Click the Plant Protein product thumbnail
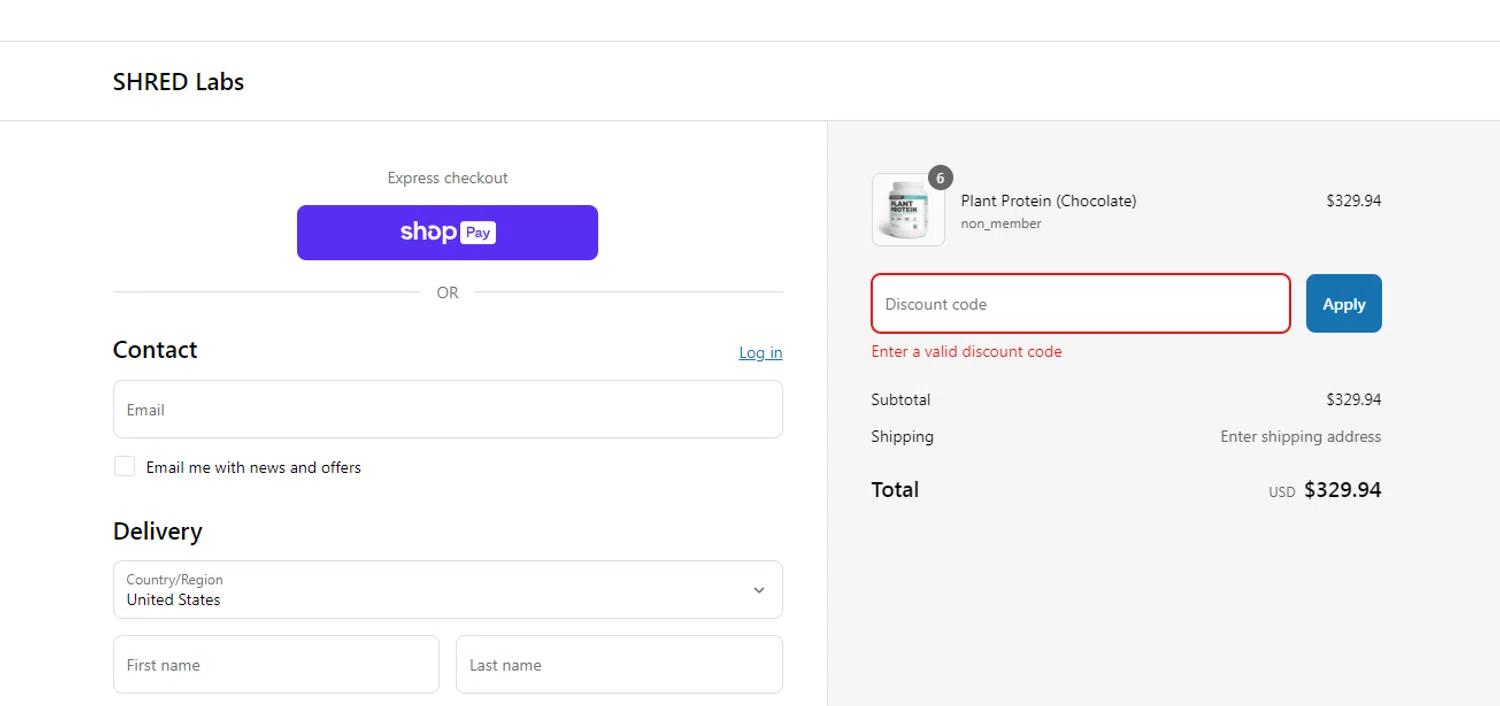1500x706 pixels. click(908, 210)
